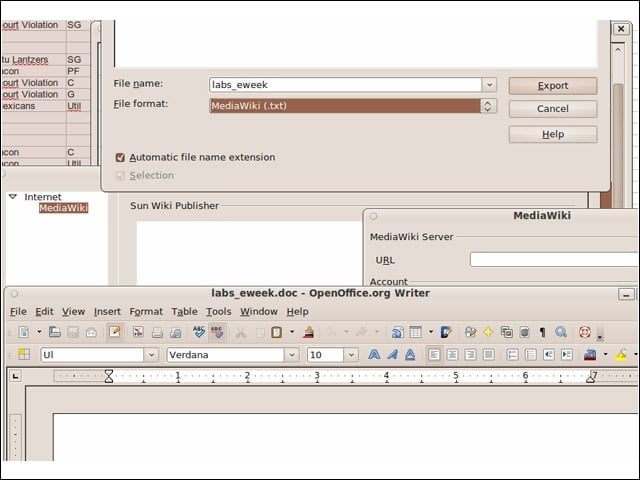Open the Gallery icon
The image size is (640, 480).
[507, 332]
